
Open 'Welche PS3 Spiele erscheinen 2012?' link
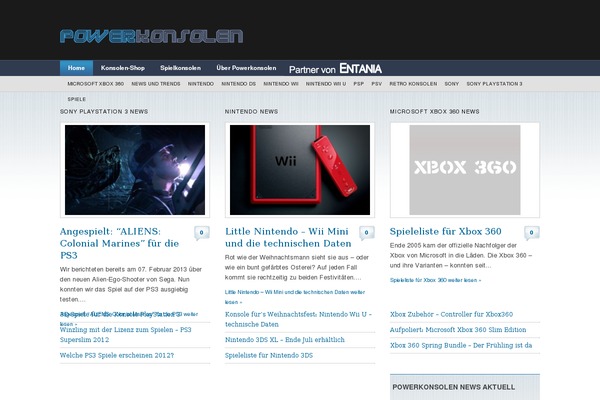pos(117,355)
